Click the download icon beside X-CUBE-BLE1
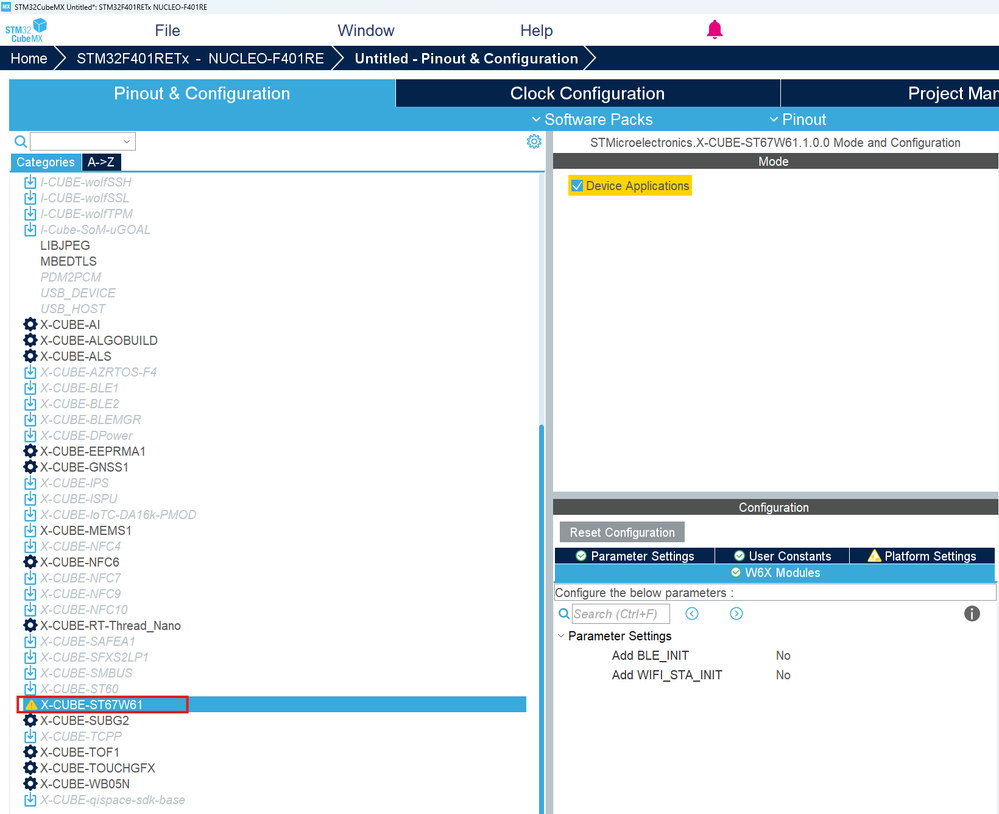The image size is (999, 814). click(30, 388)
